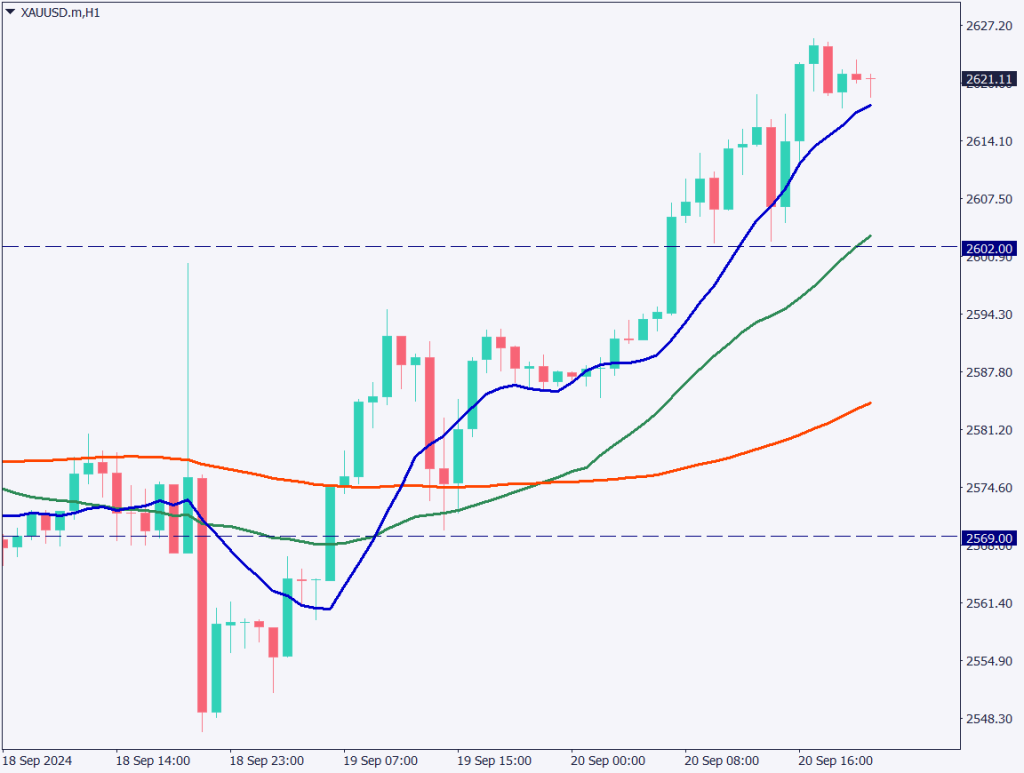This screenshot has width=1024, height=773.
Task: Click the 2548.30 price axis label
Action: click(x=987, y=719)
